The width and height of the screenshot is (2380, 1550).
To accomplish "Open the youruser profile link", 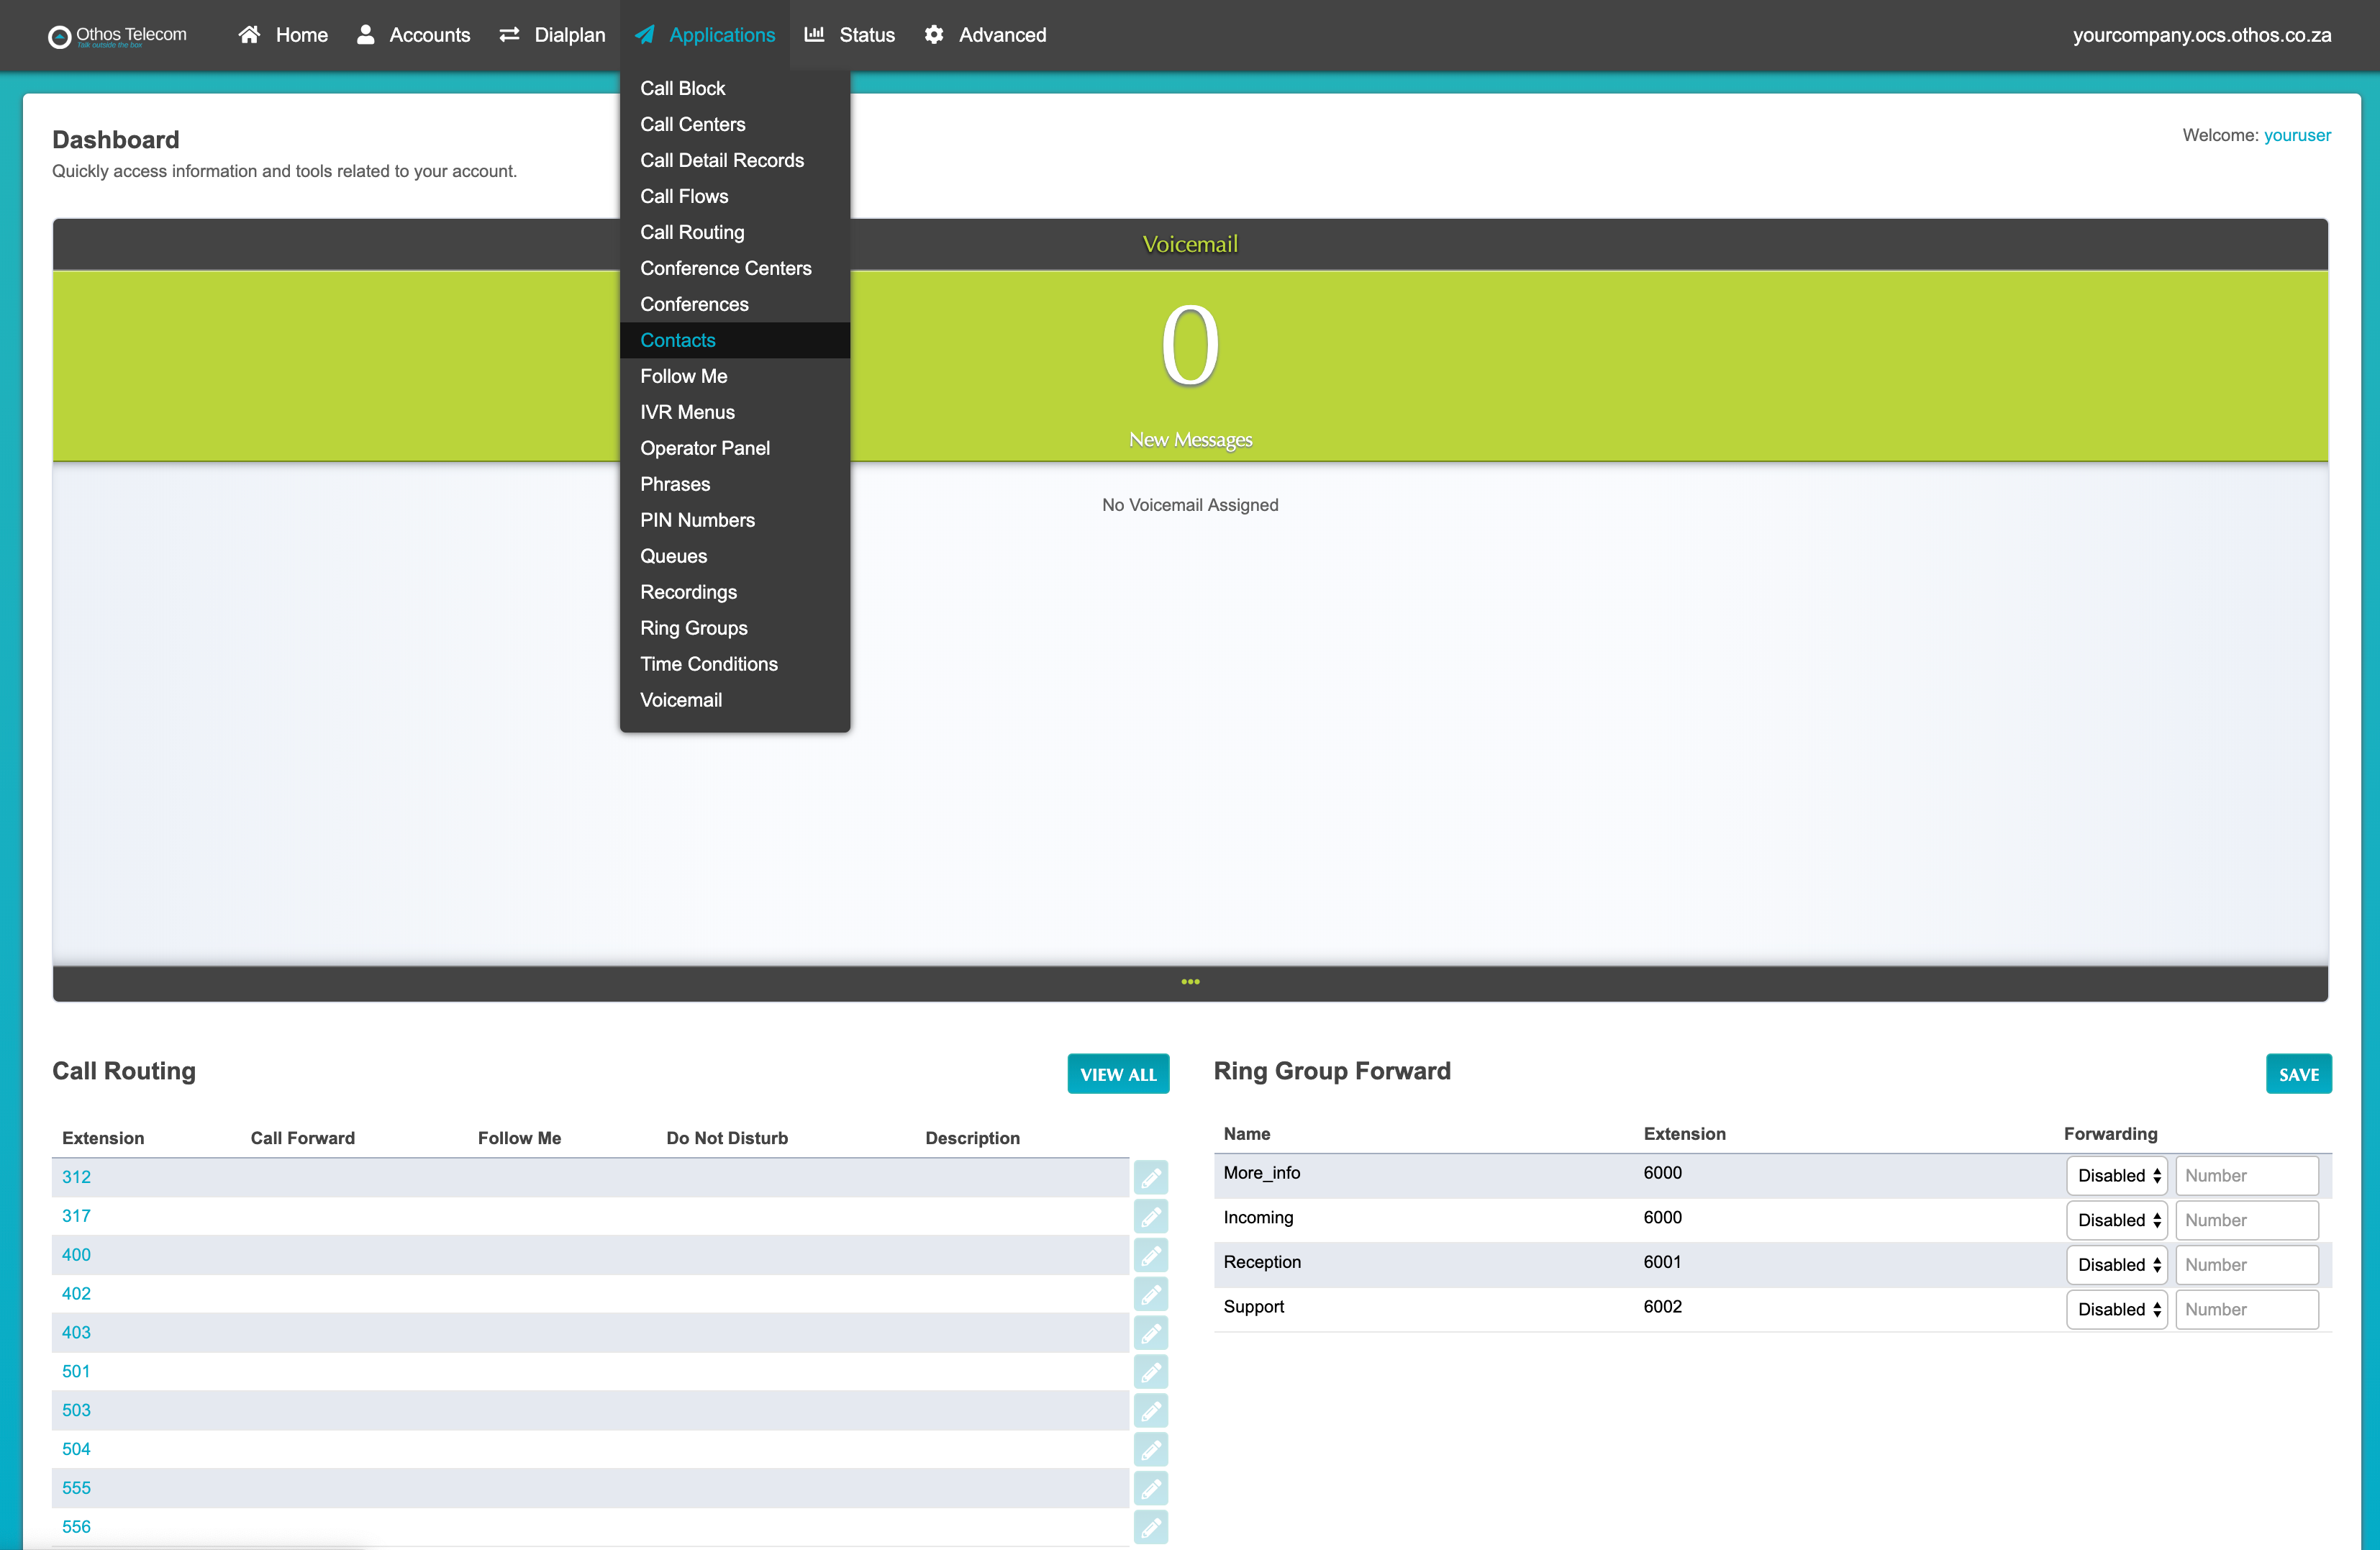I will point(2297,135).
